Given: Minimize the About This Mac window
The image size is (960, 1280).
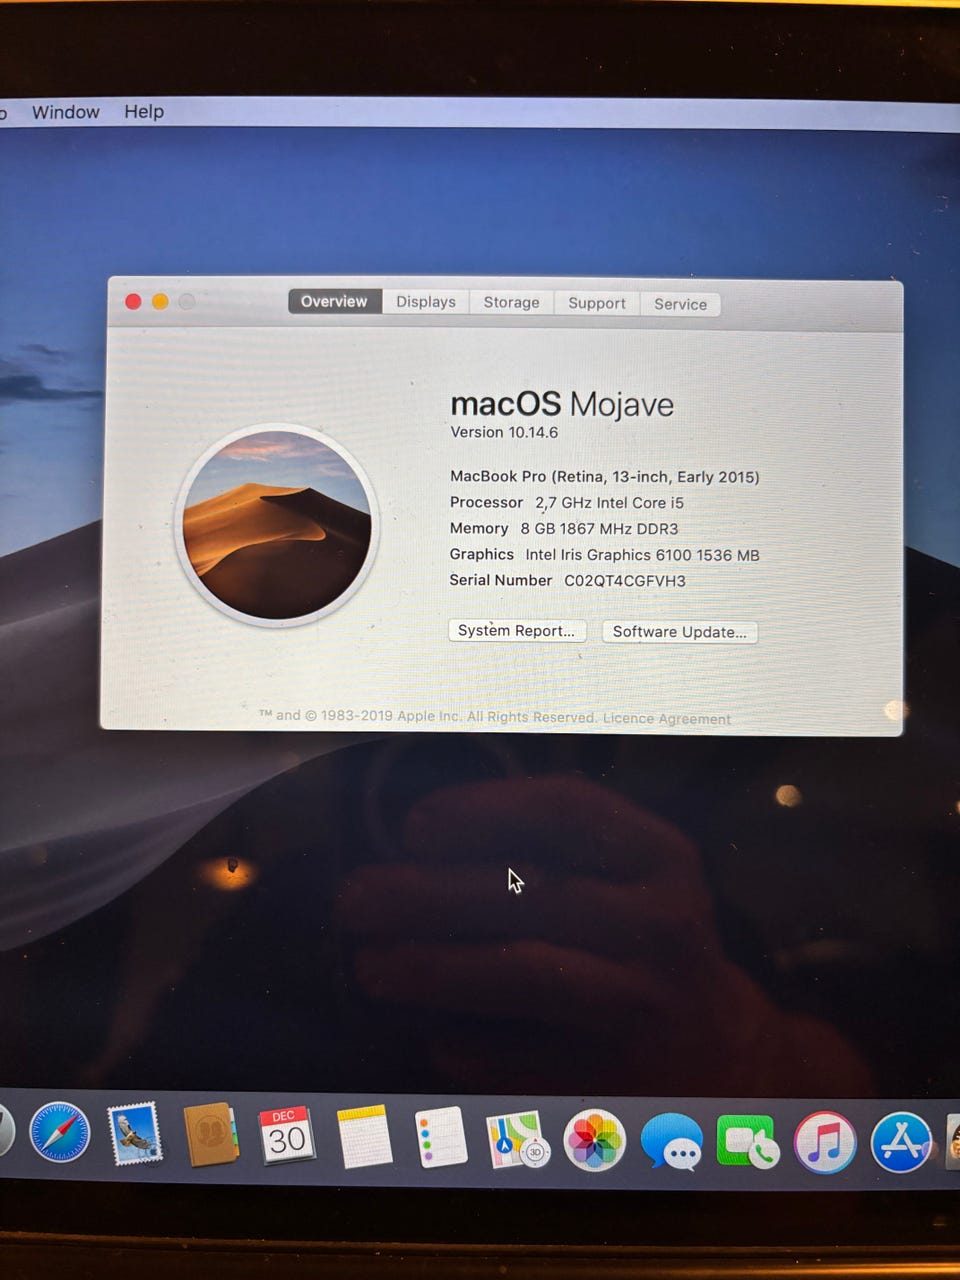Looking at the screenshot, I should tap(160, 301).
